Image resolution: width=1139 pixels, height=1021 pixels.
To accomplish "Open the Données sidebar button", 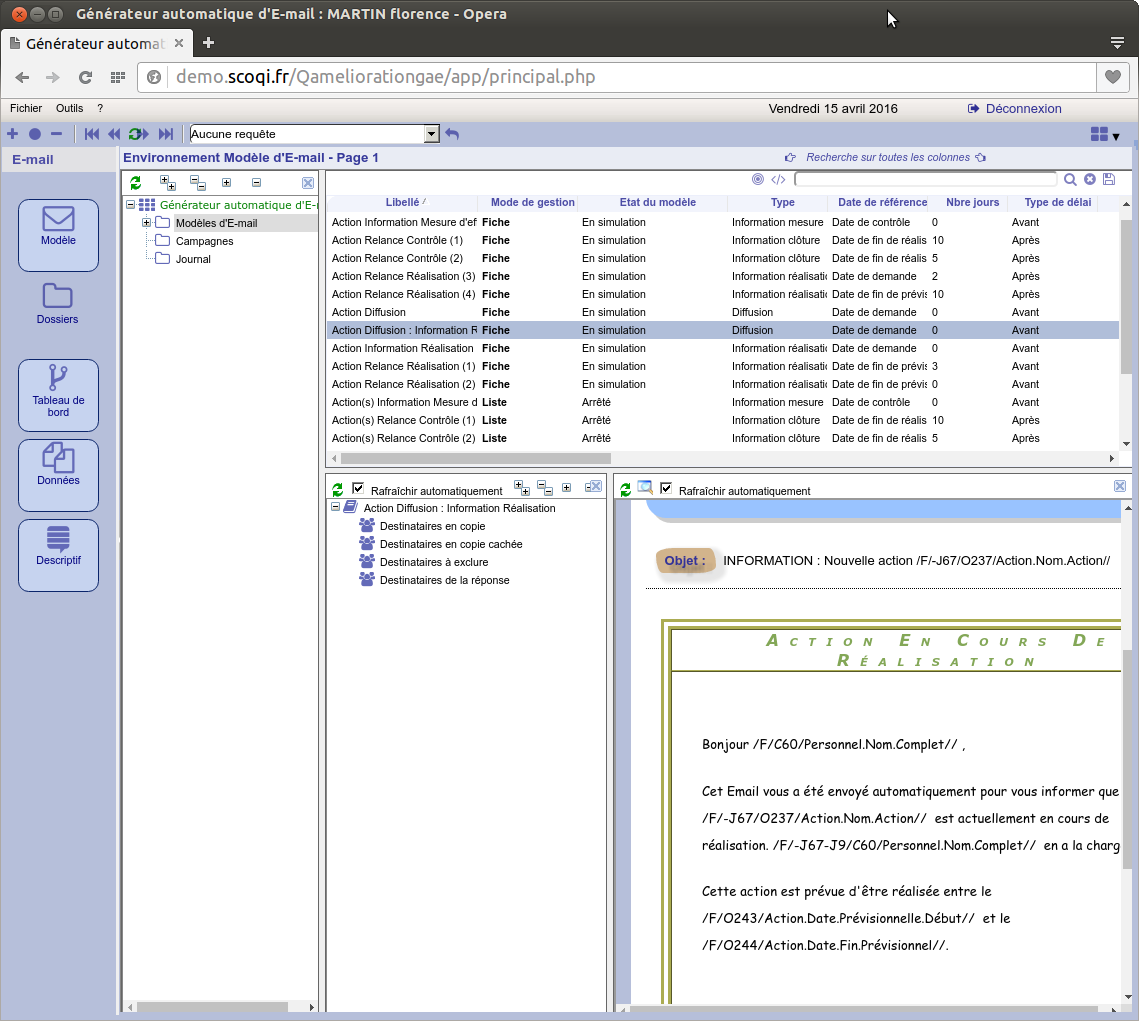I will [x=58, y=475].
